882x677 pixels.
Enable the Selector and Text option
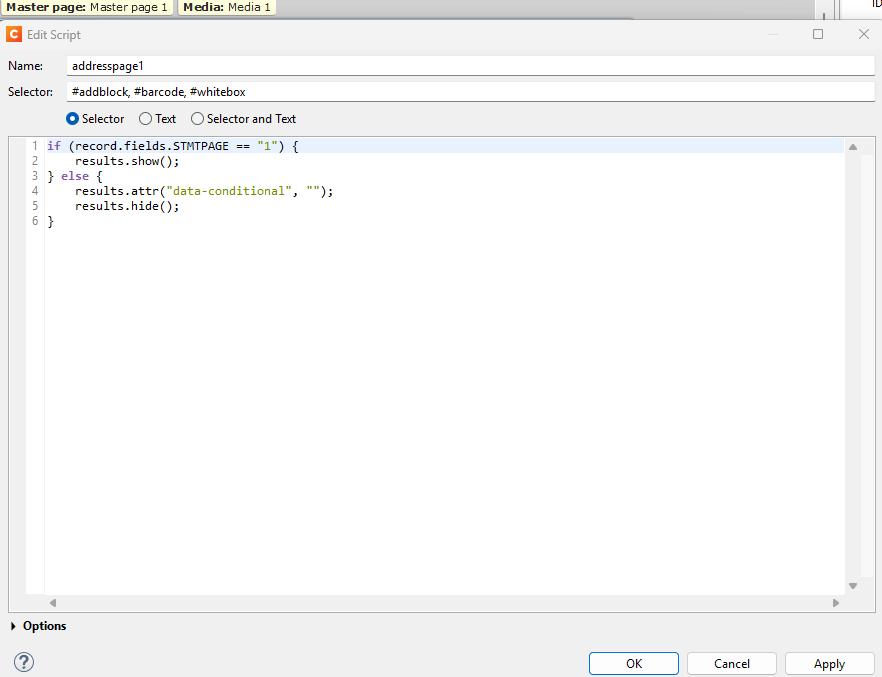click(x=198, y=119)
